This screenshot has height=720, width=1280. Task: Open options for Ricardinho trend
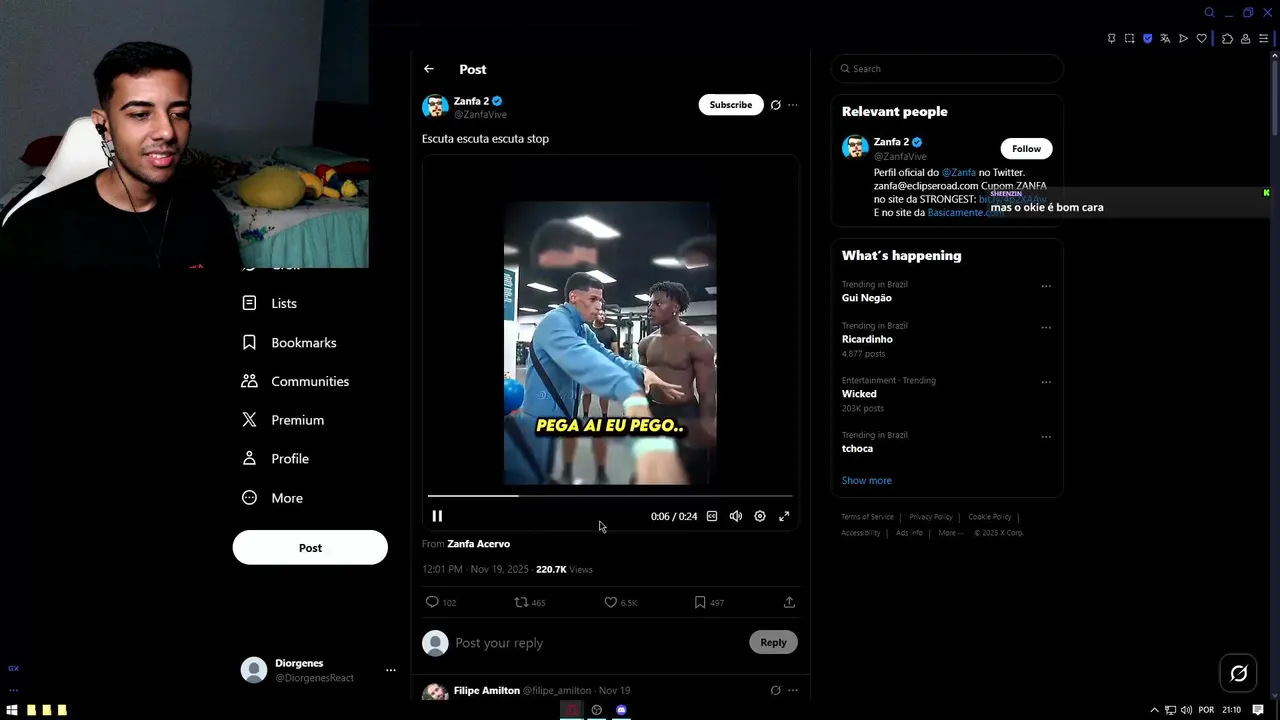1046,327
